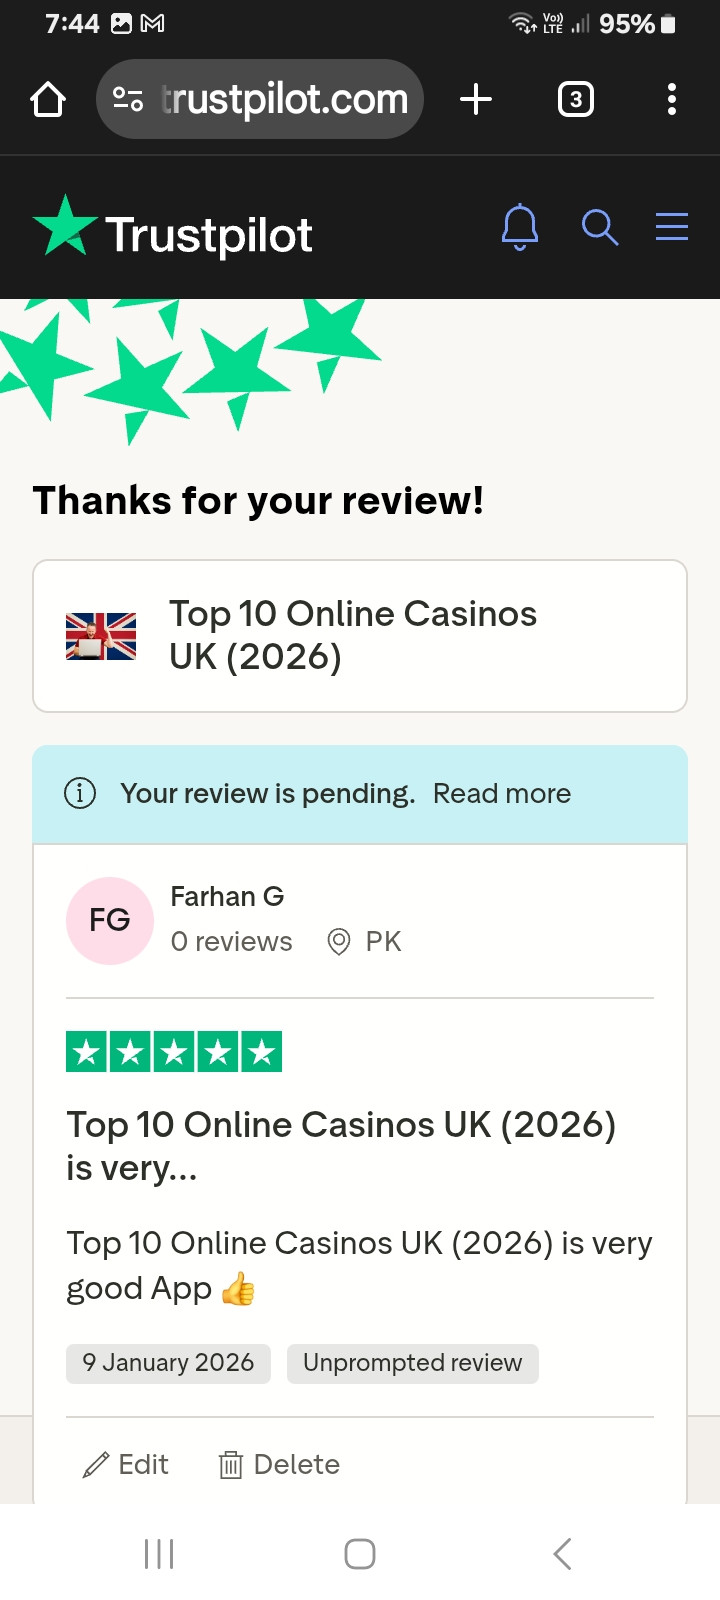Image resolution: width=720 pixels, height=1600 pixels.
Task: Open site settings icon in address bar
Action: tap(128, 99)
